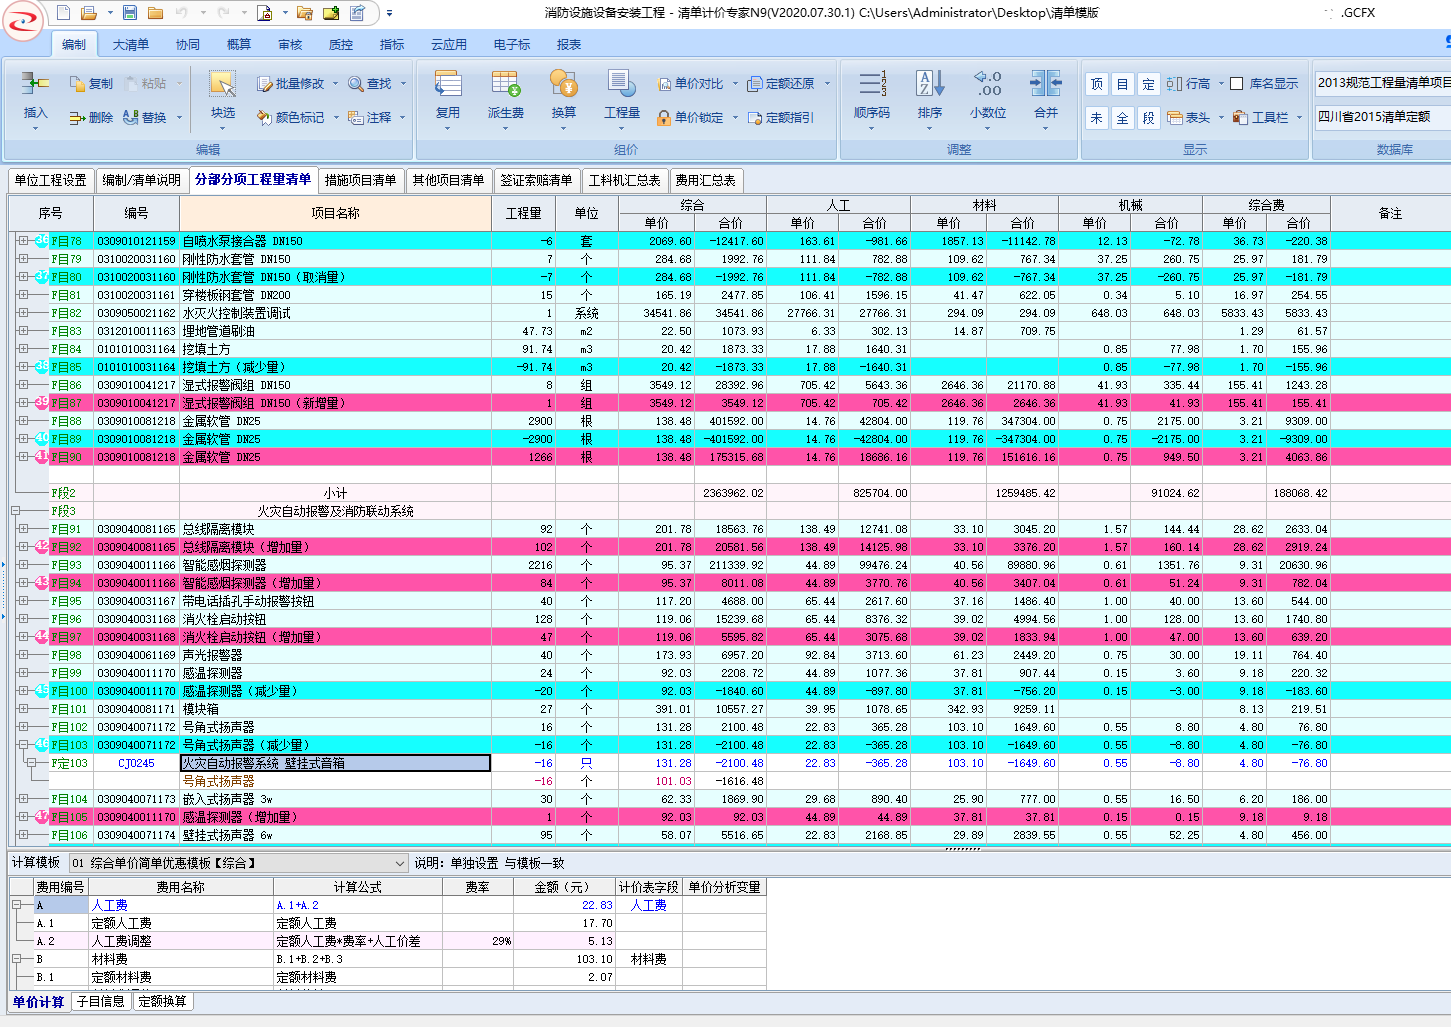Open the 2013规范工程量清单项目 database dropdown

coord(1382,83)
